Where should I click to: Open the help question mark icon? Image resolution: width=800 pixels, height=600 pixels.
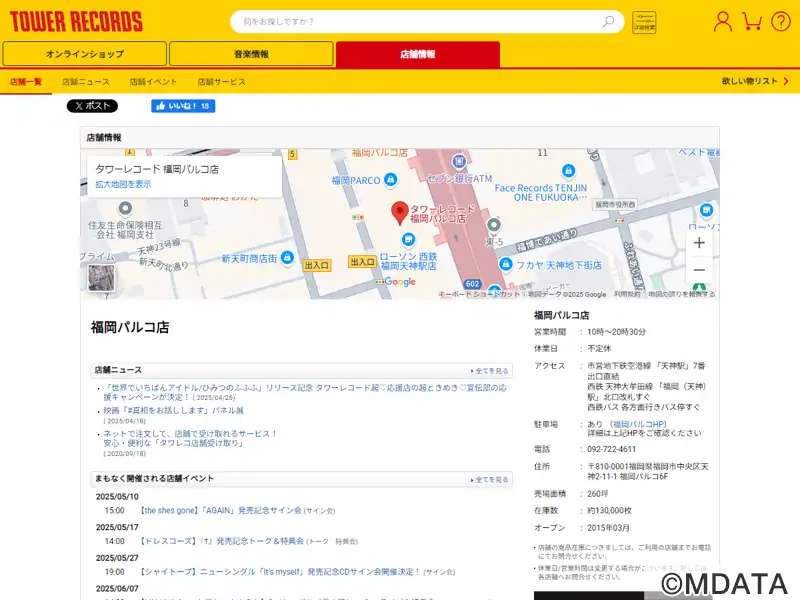[781, 21]
